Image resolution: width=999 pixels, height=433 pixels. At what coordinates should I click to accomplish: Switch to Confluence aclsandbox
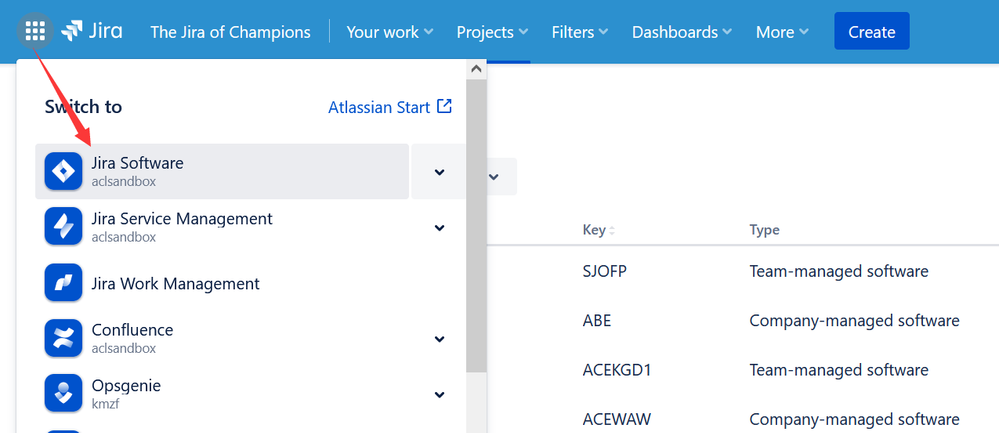coord(222,338)
